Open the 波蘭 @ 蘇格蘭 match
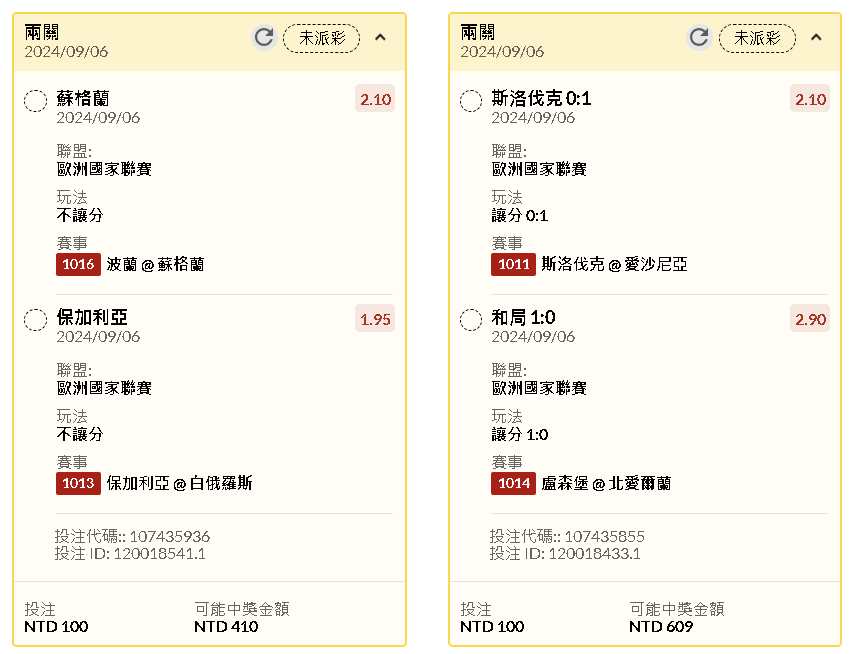855x654 pixels. 155,265
